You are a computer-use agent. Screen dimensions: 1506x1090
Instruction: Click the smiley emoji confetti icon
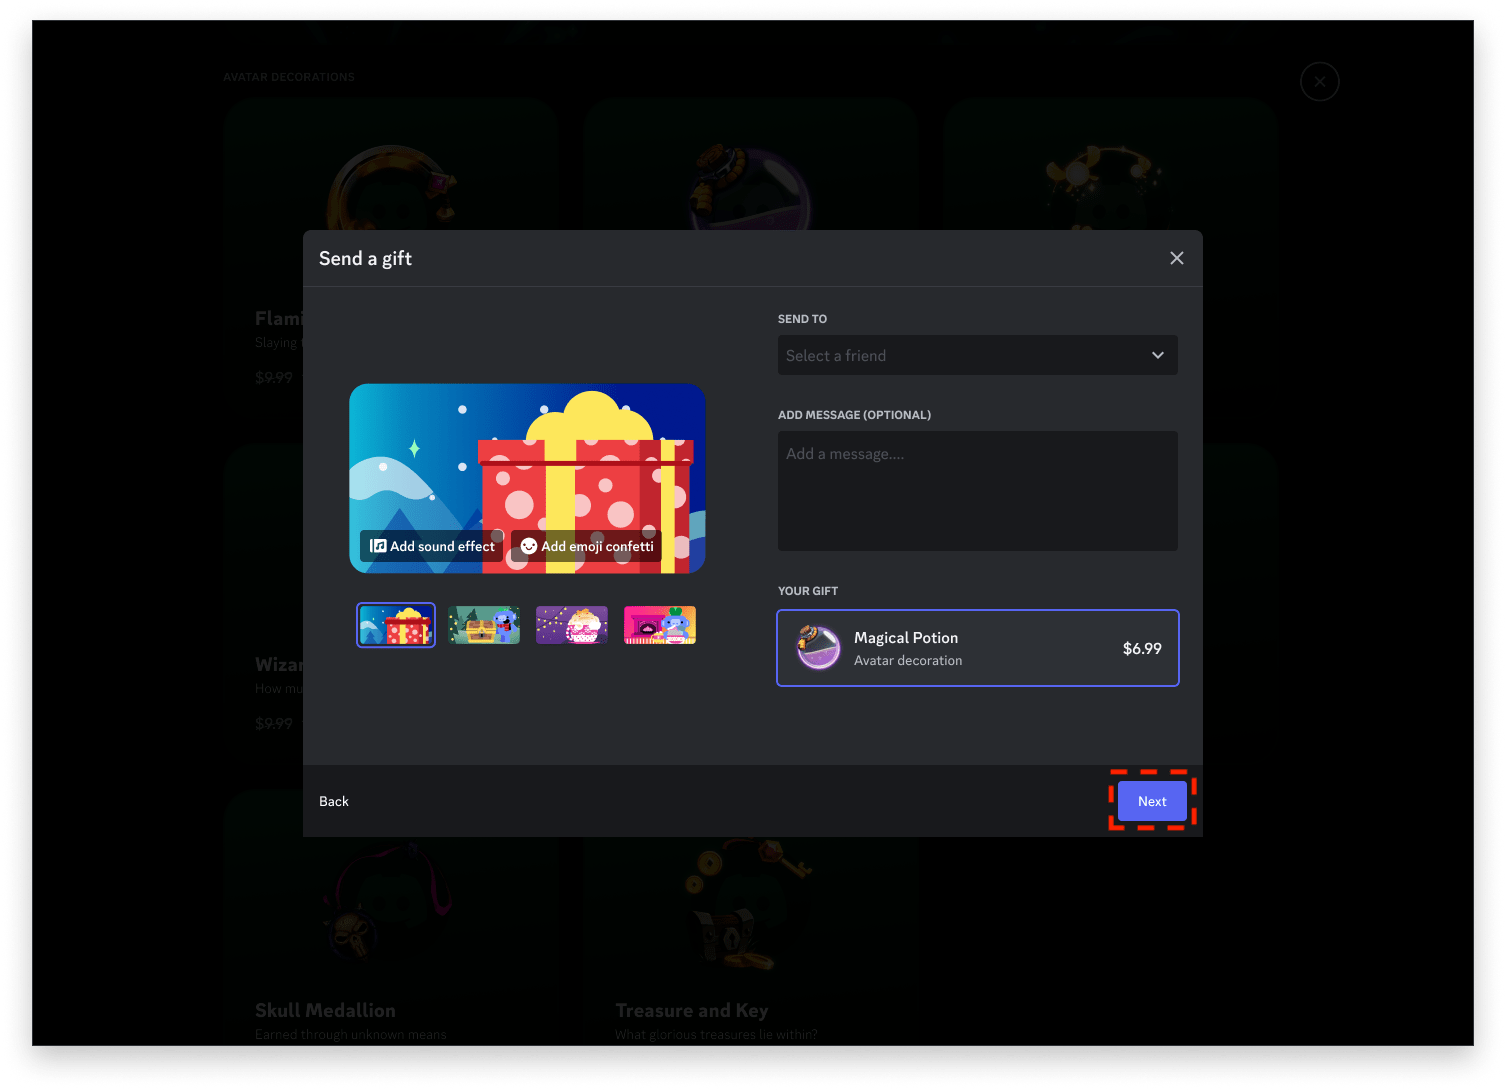click(x=528, y=546)
